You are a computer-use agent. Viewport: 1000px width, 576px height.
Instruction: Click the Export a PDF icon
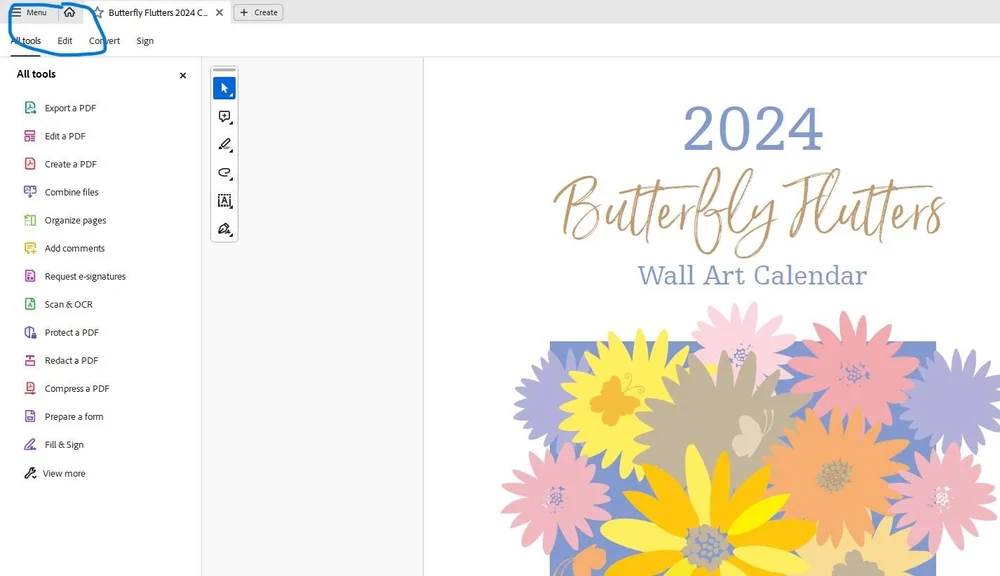click(x=30, y=108)
